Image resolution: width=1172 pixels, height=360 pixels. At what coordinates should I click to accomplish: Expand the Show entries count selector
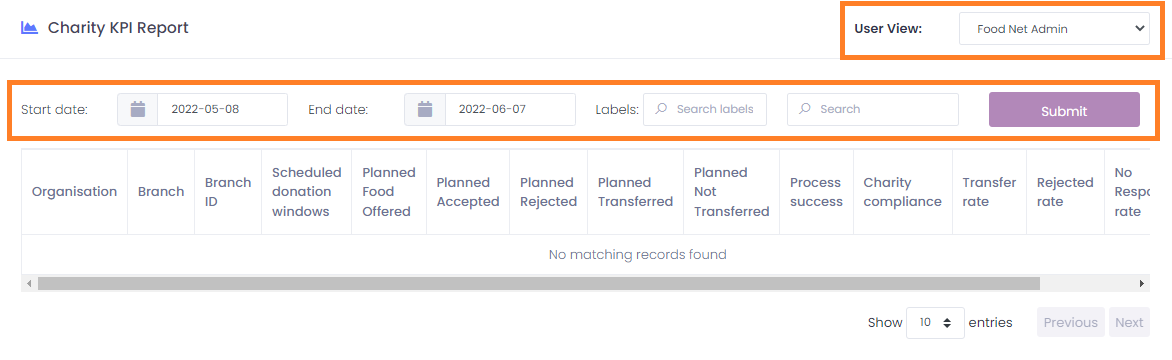(935, 323)
